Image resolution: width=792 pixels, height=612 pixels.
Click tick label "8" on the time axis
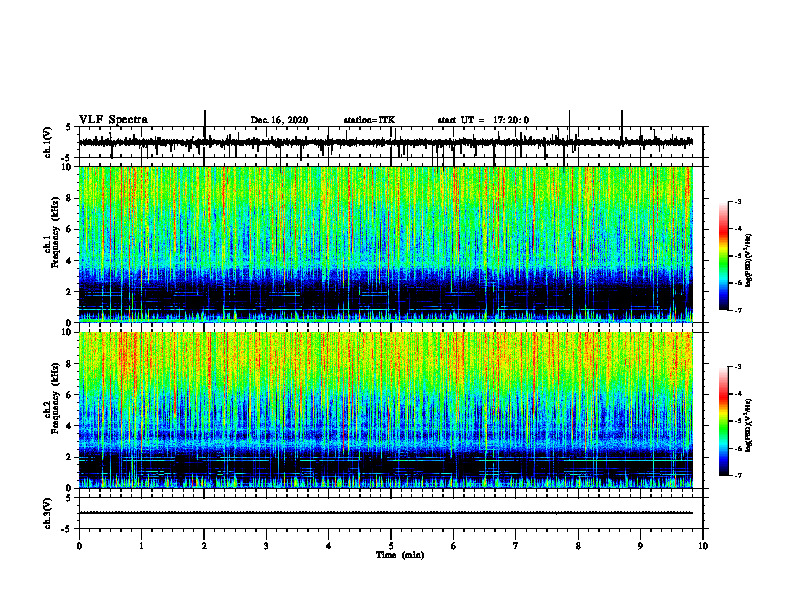[578, 546]
